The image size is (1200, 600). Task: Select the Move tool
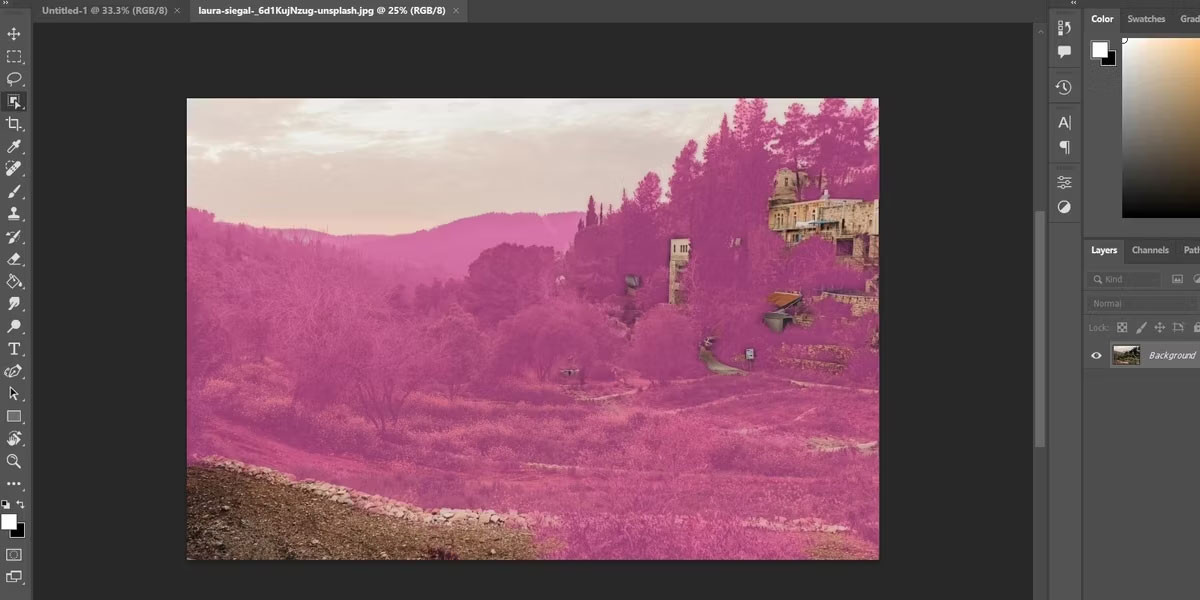click(14, 34)
